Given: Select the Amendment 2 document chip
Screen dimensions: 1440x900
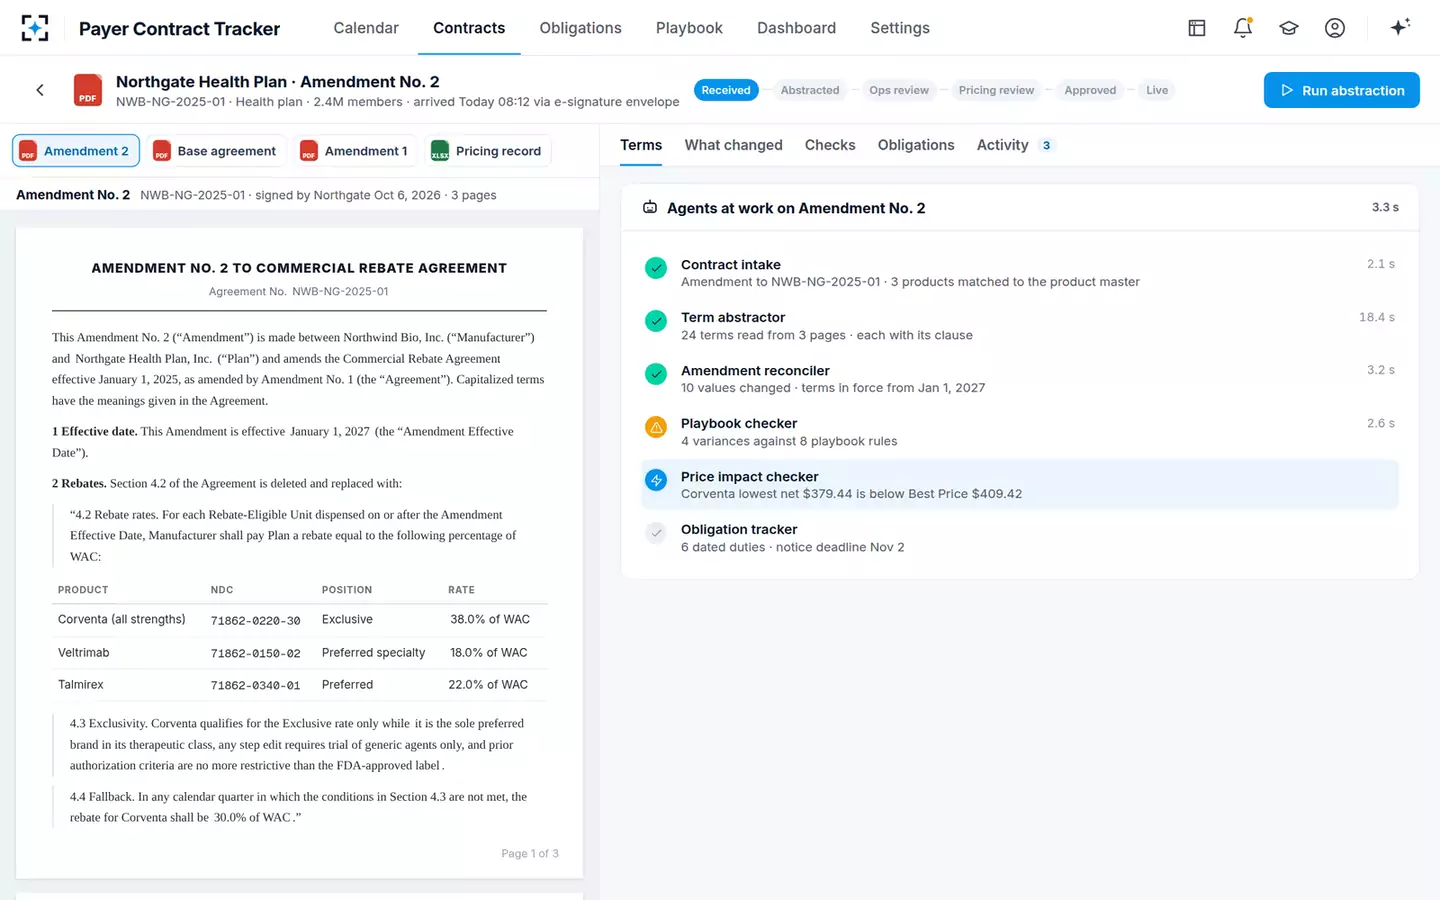Looking at the screenshot, I should pyautogui.click(x=76, y=151).
